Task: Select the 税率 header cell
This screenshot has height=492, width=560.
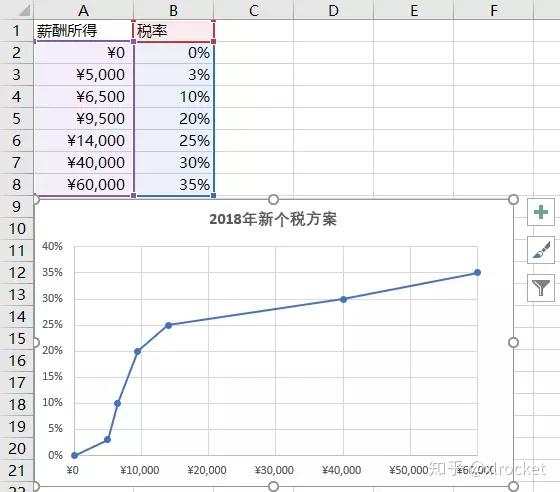Action: [174, 31]
